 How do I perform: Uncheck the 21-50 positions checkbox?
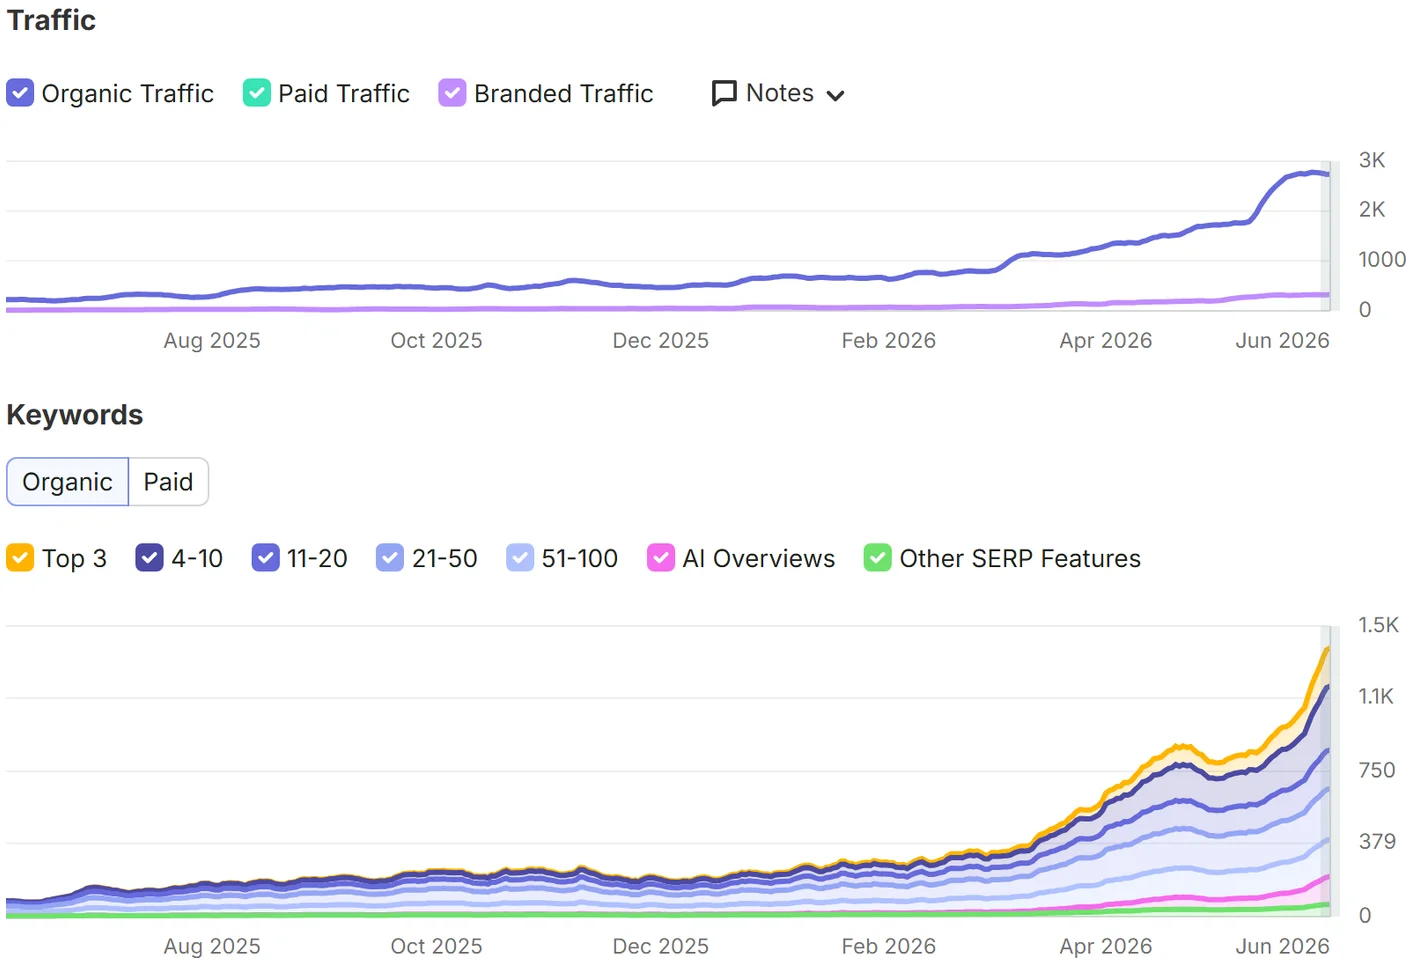pyautogui.click(x=390, y=558)
